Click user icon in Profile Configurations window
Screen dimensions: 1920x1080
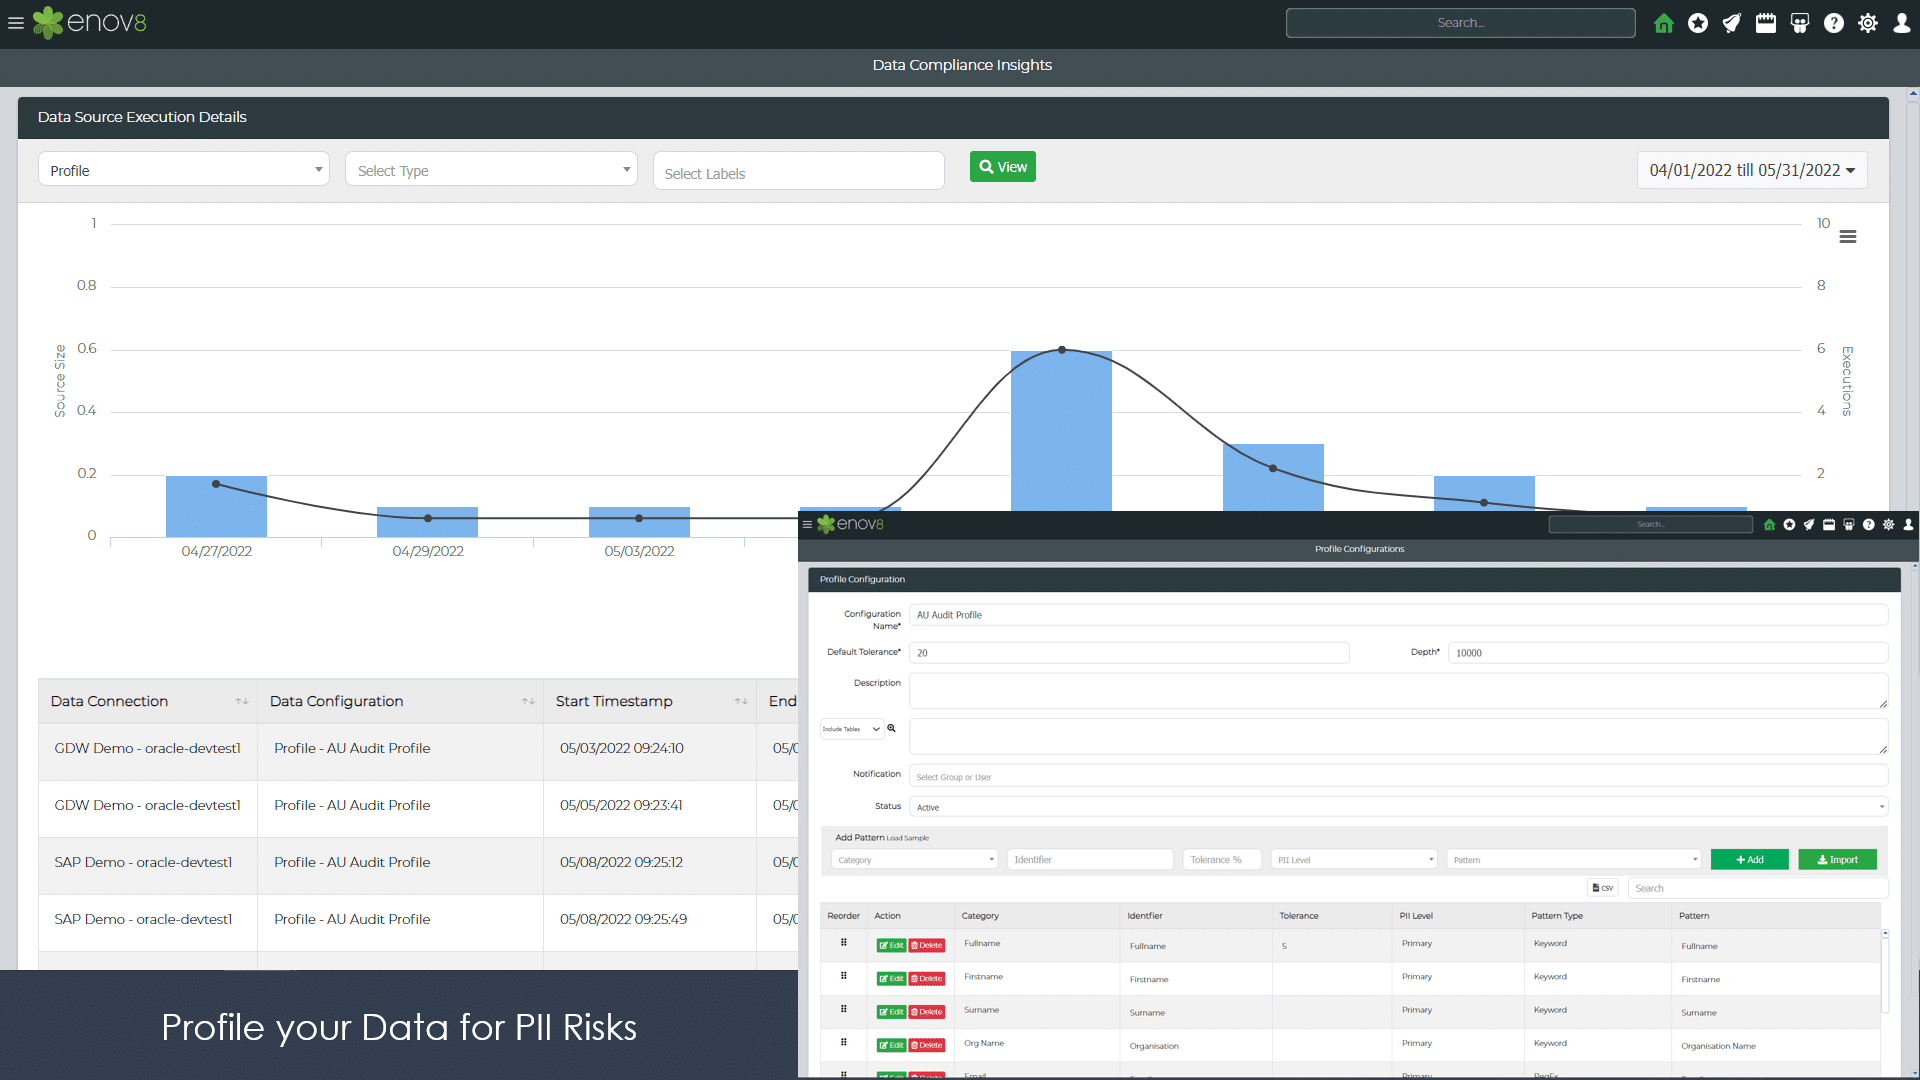pyautogui.click(x=1908, y=524)
